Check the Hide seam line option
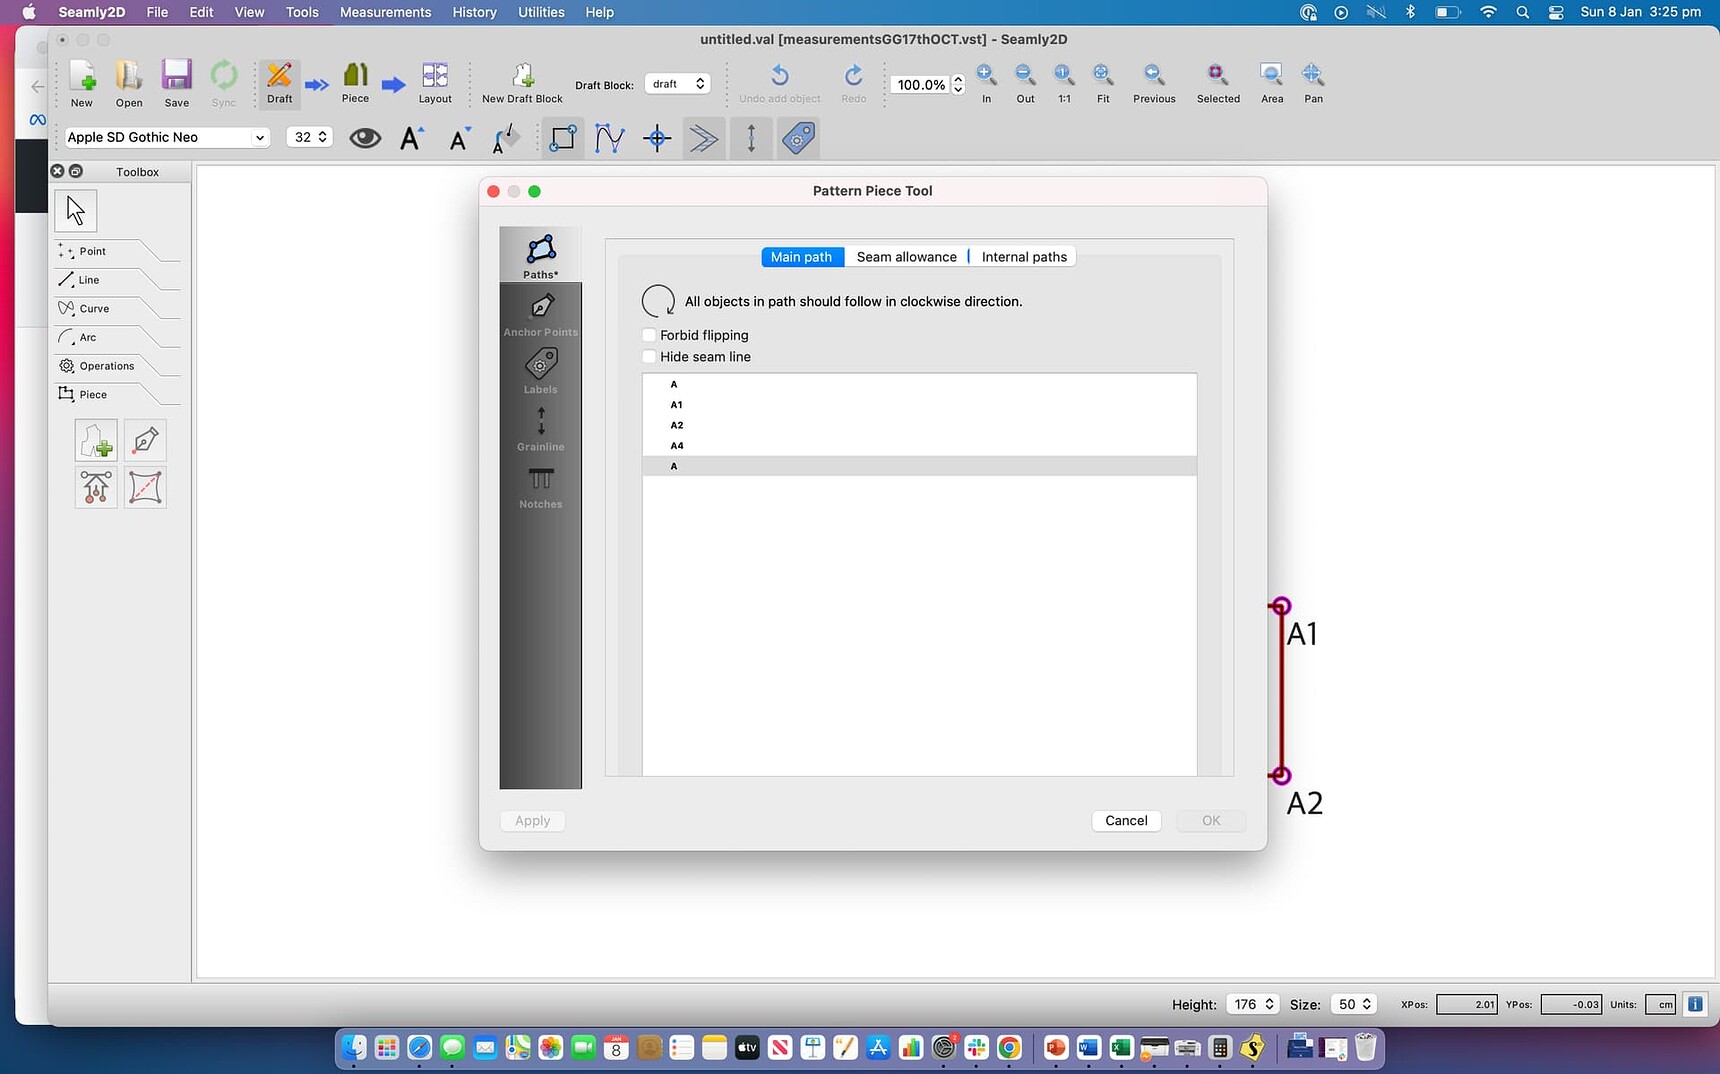 pos(649,356)
